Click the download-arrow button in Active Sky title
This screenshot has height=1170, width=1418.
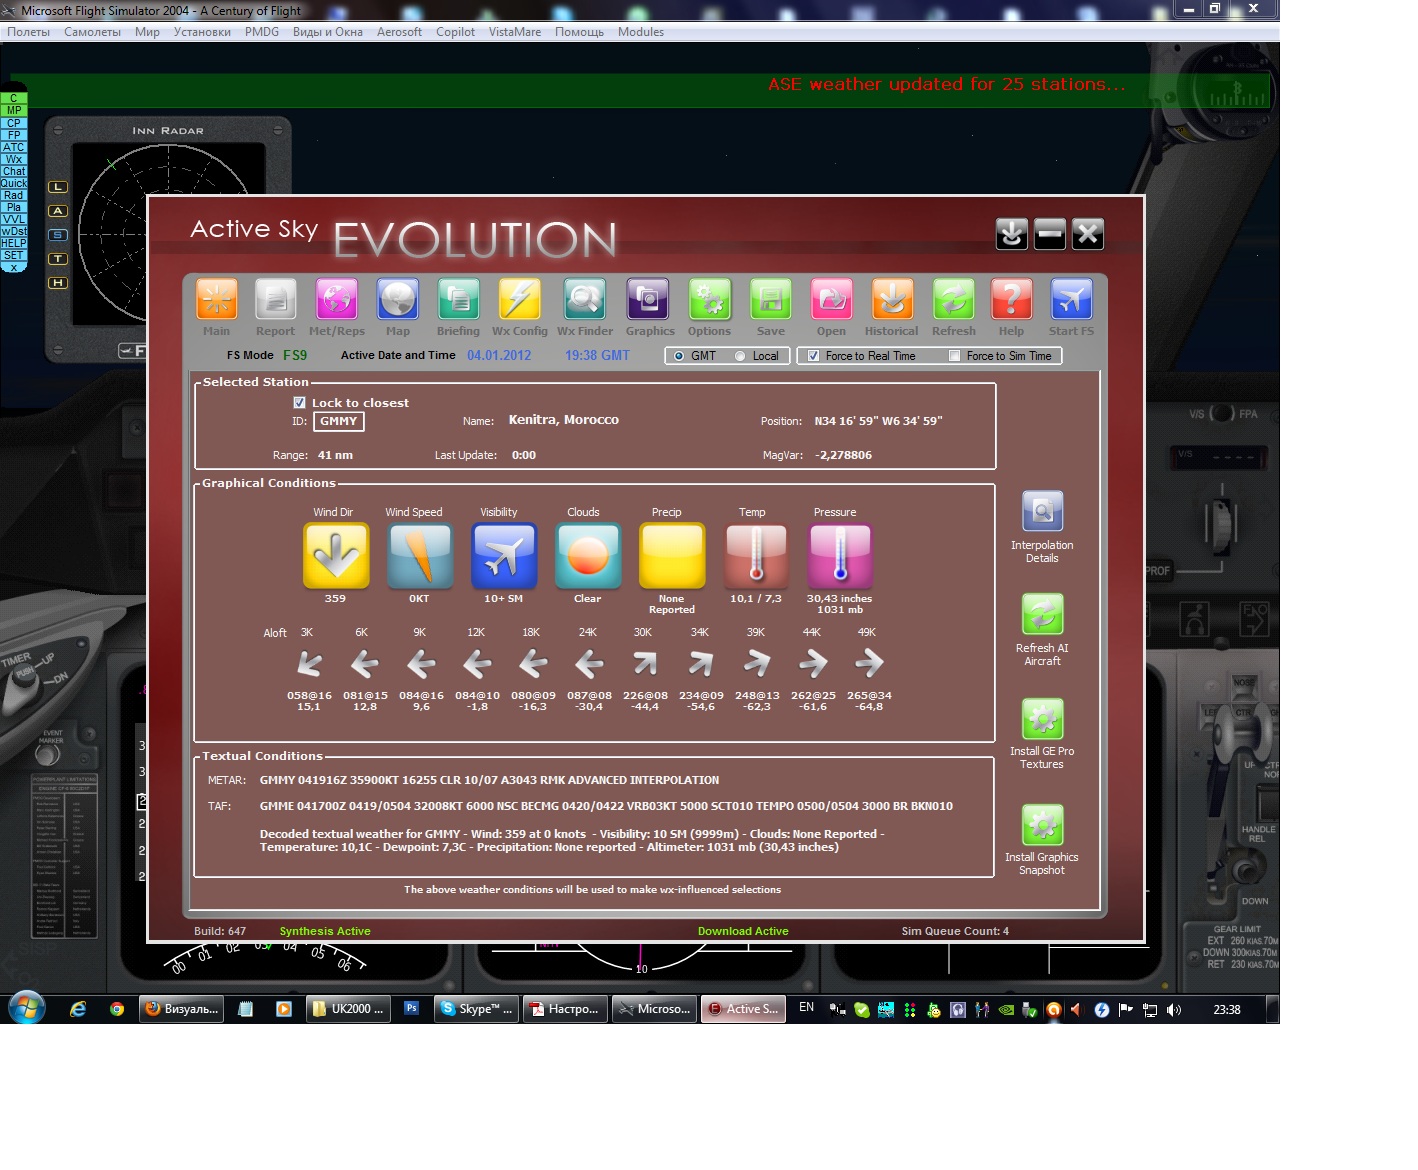[1012, 234]
